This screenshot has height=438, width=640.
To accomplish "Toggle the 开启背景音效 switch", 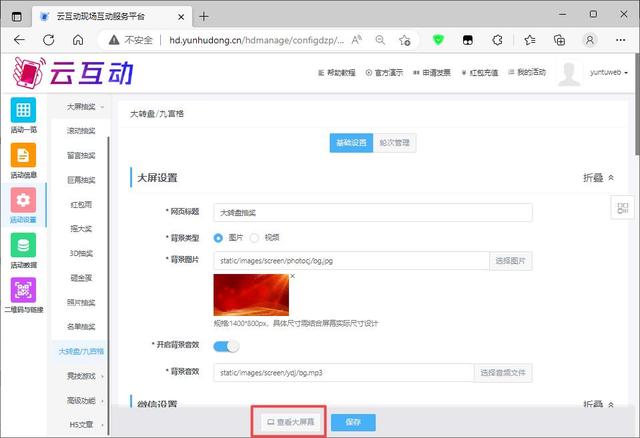I will (226, 346).
